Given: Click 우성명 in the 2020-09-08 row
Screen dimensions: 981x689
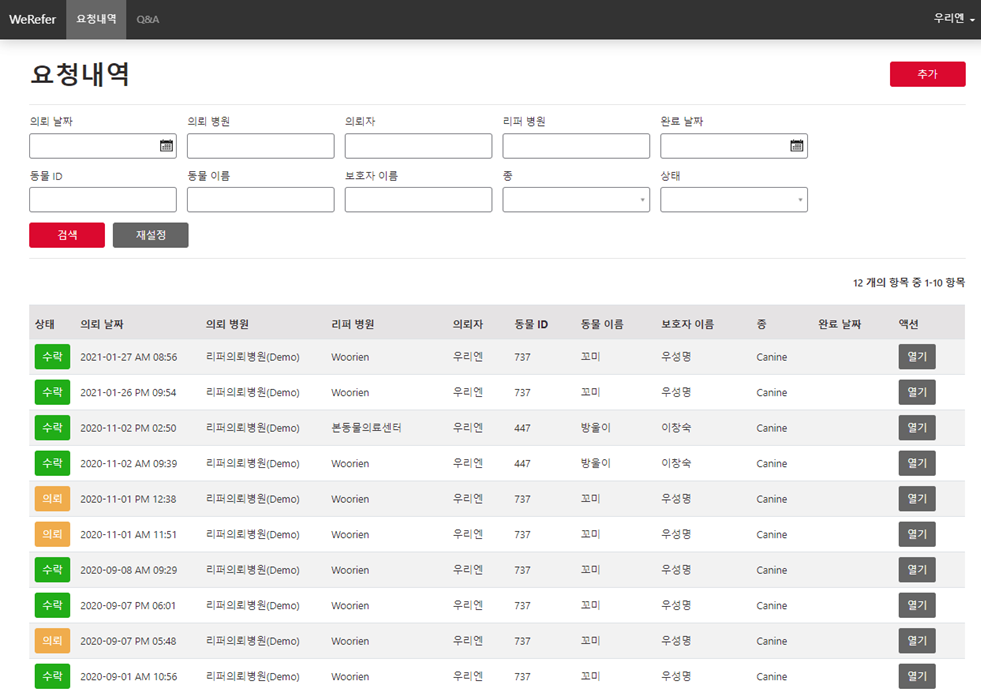Looking at the screenshot, I should pyautogui.click(x=676, y=569).
